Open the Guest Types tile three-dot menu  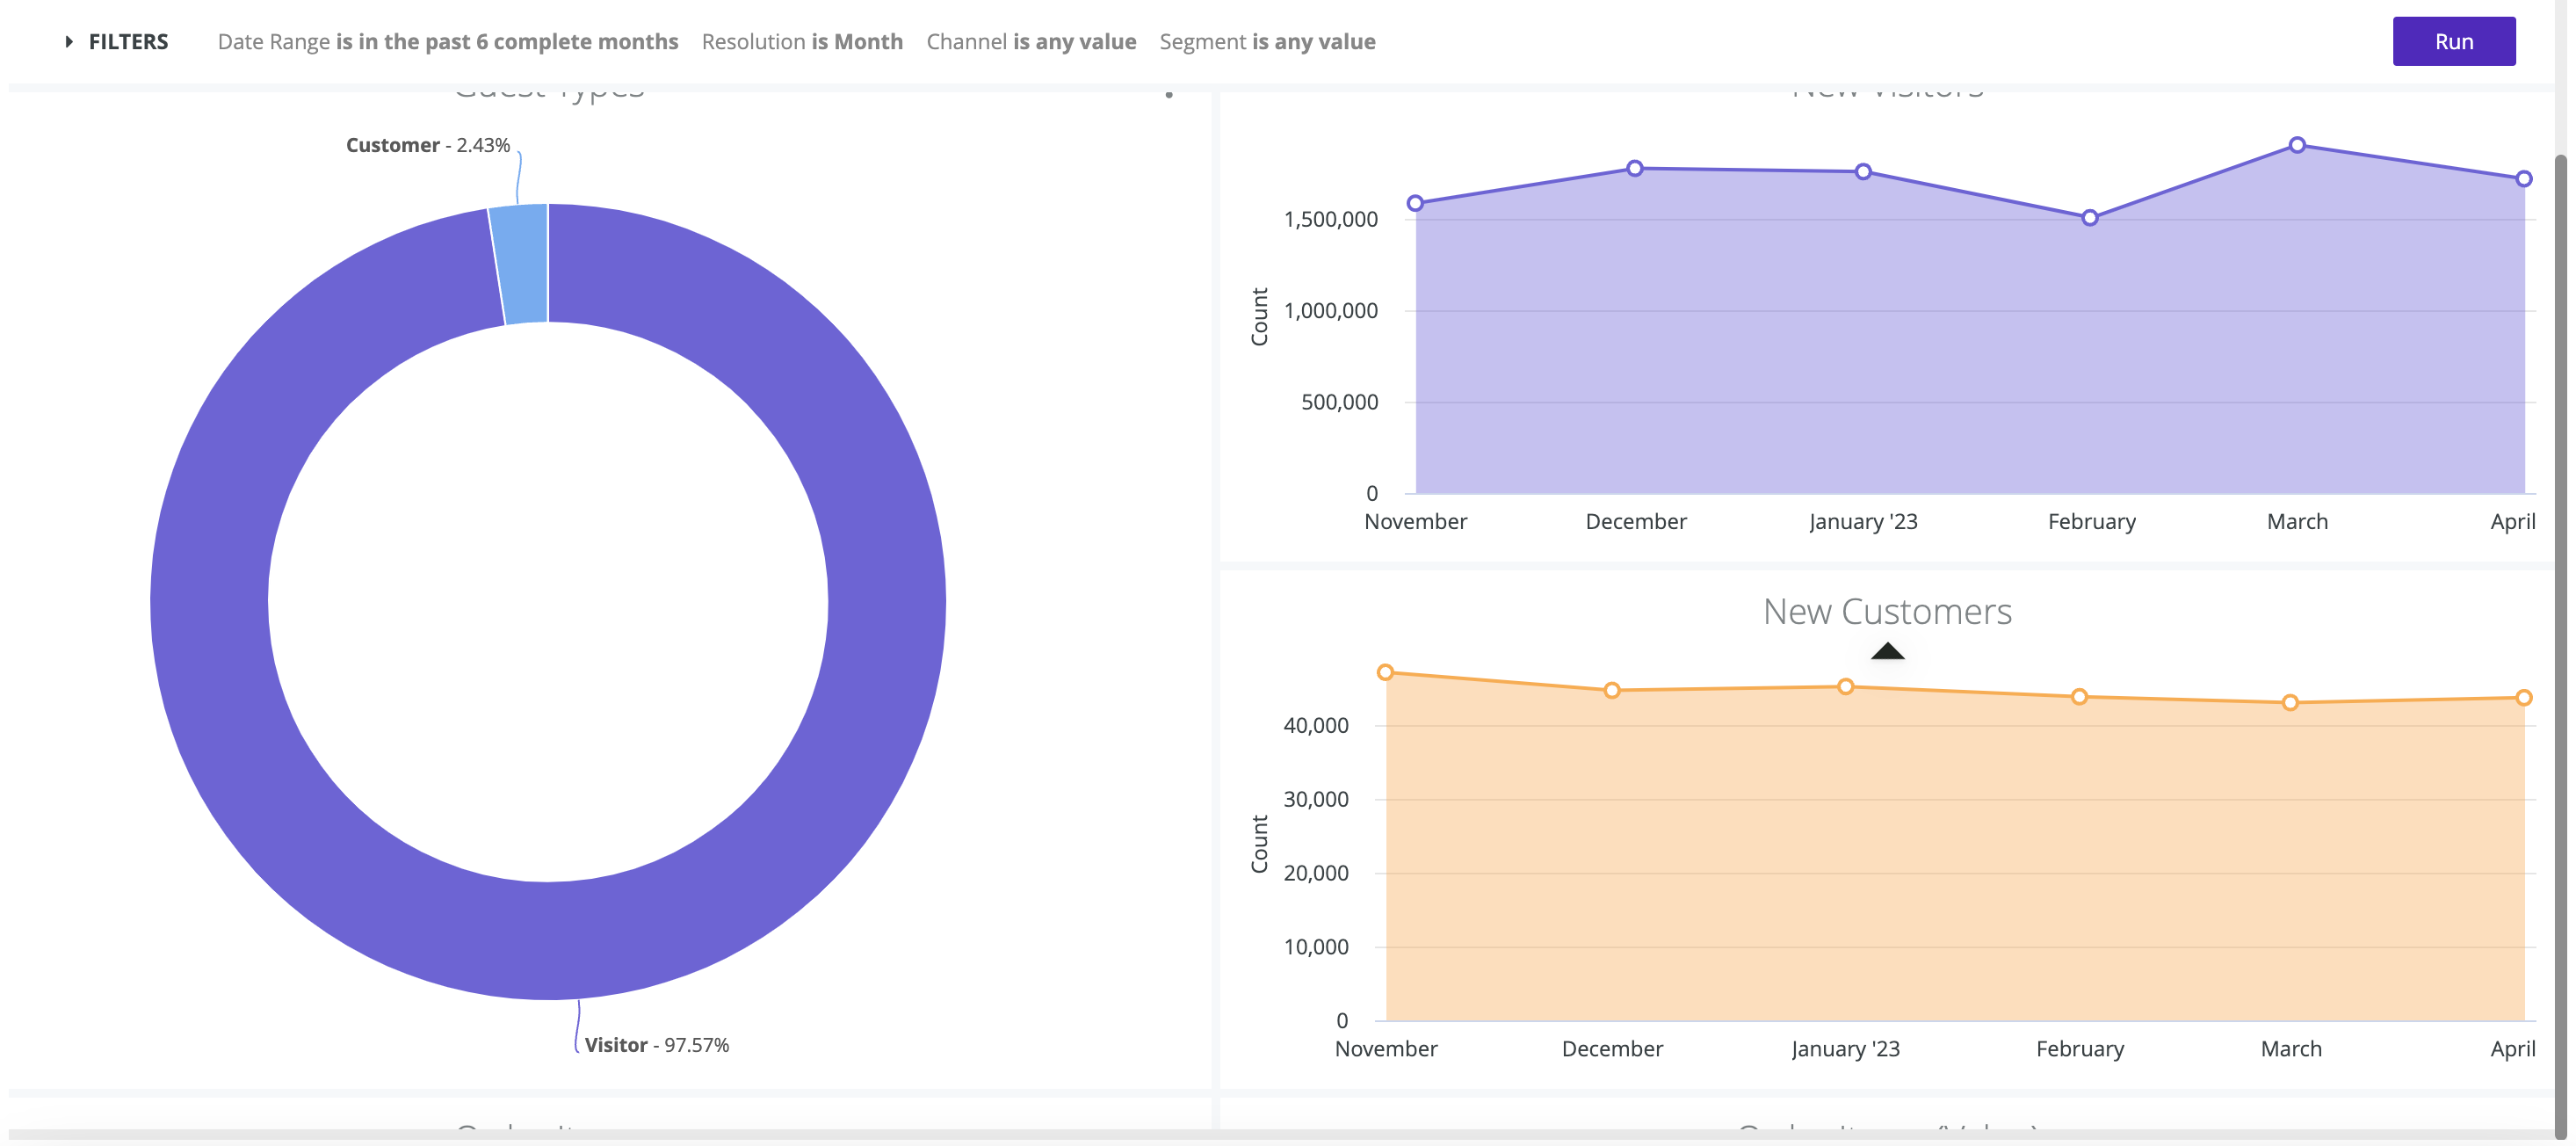1168,93
